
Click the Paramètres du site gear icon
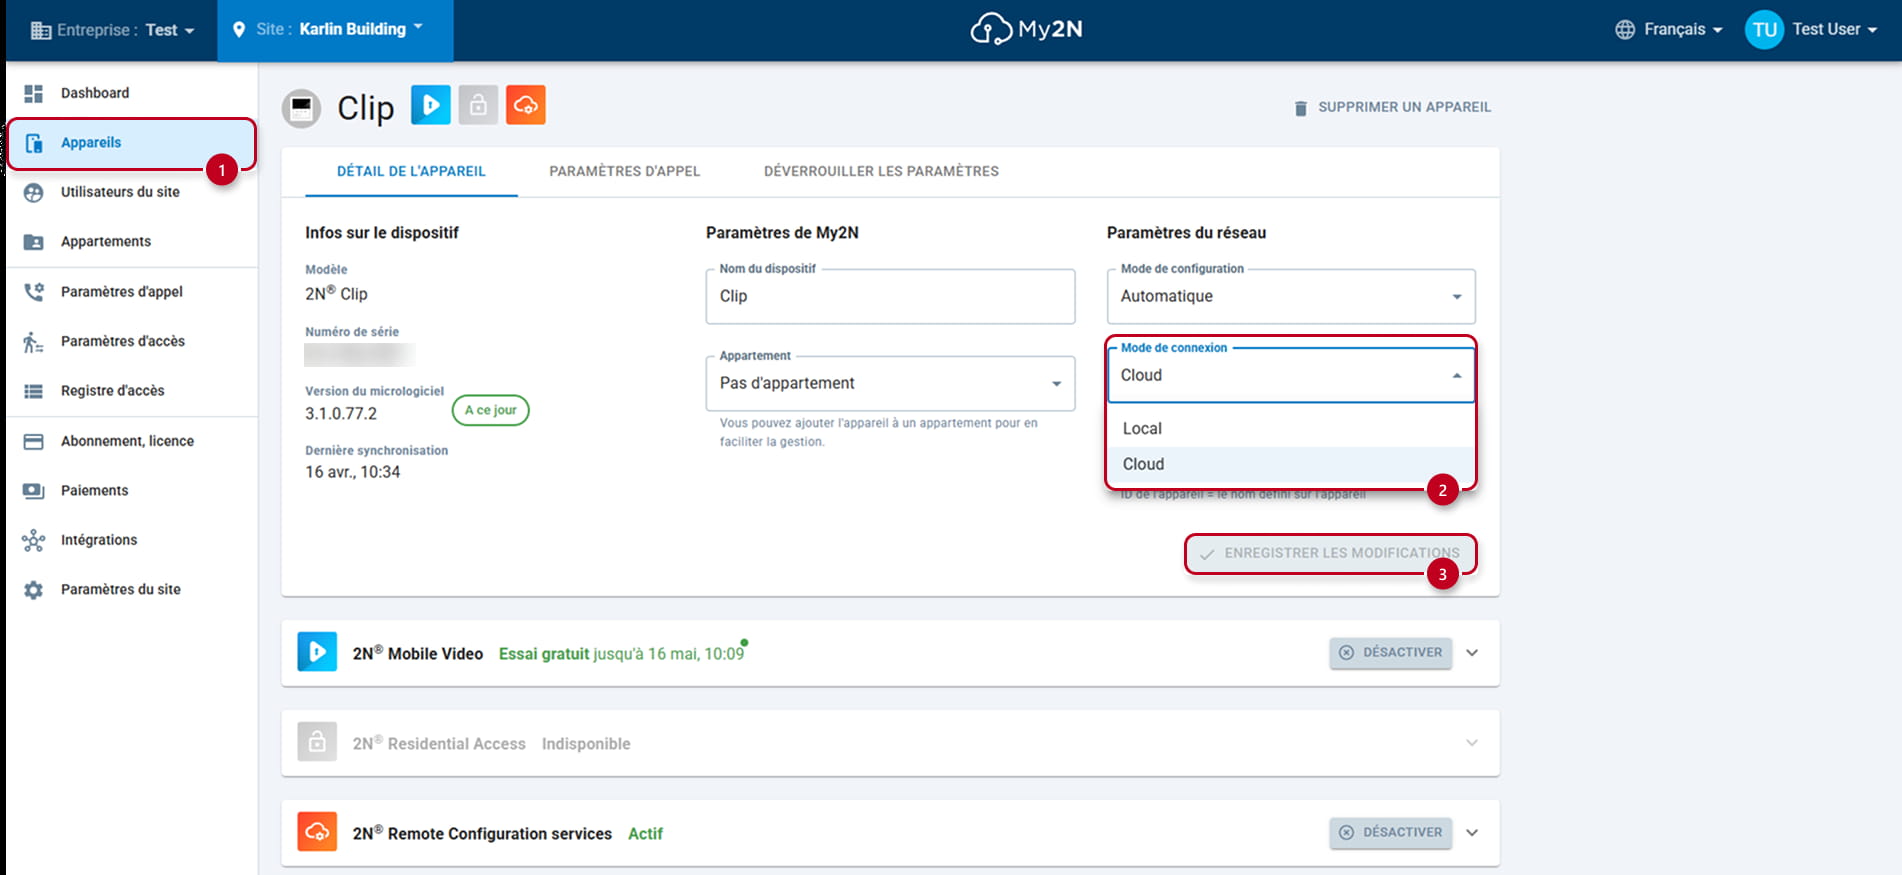(x=33, y=590)
